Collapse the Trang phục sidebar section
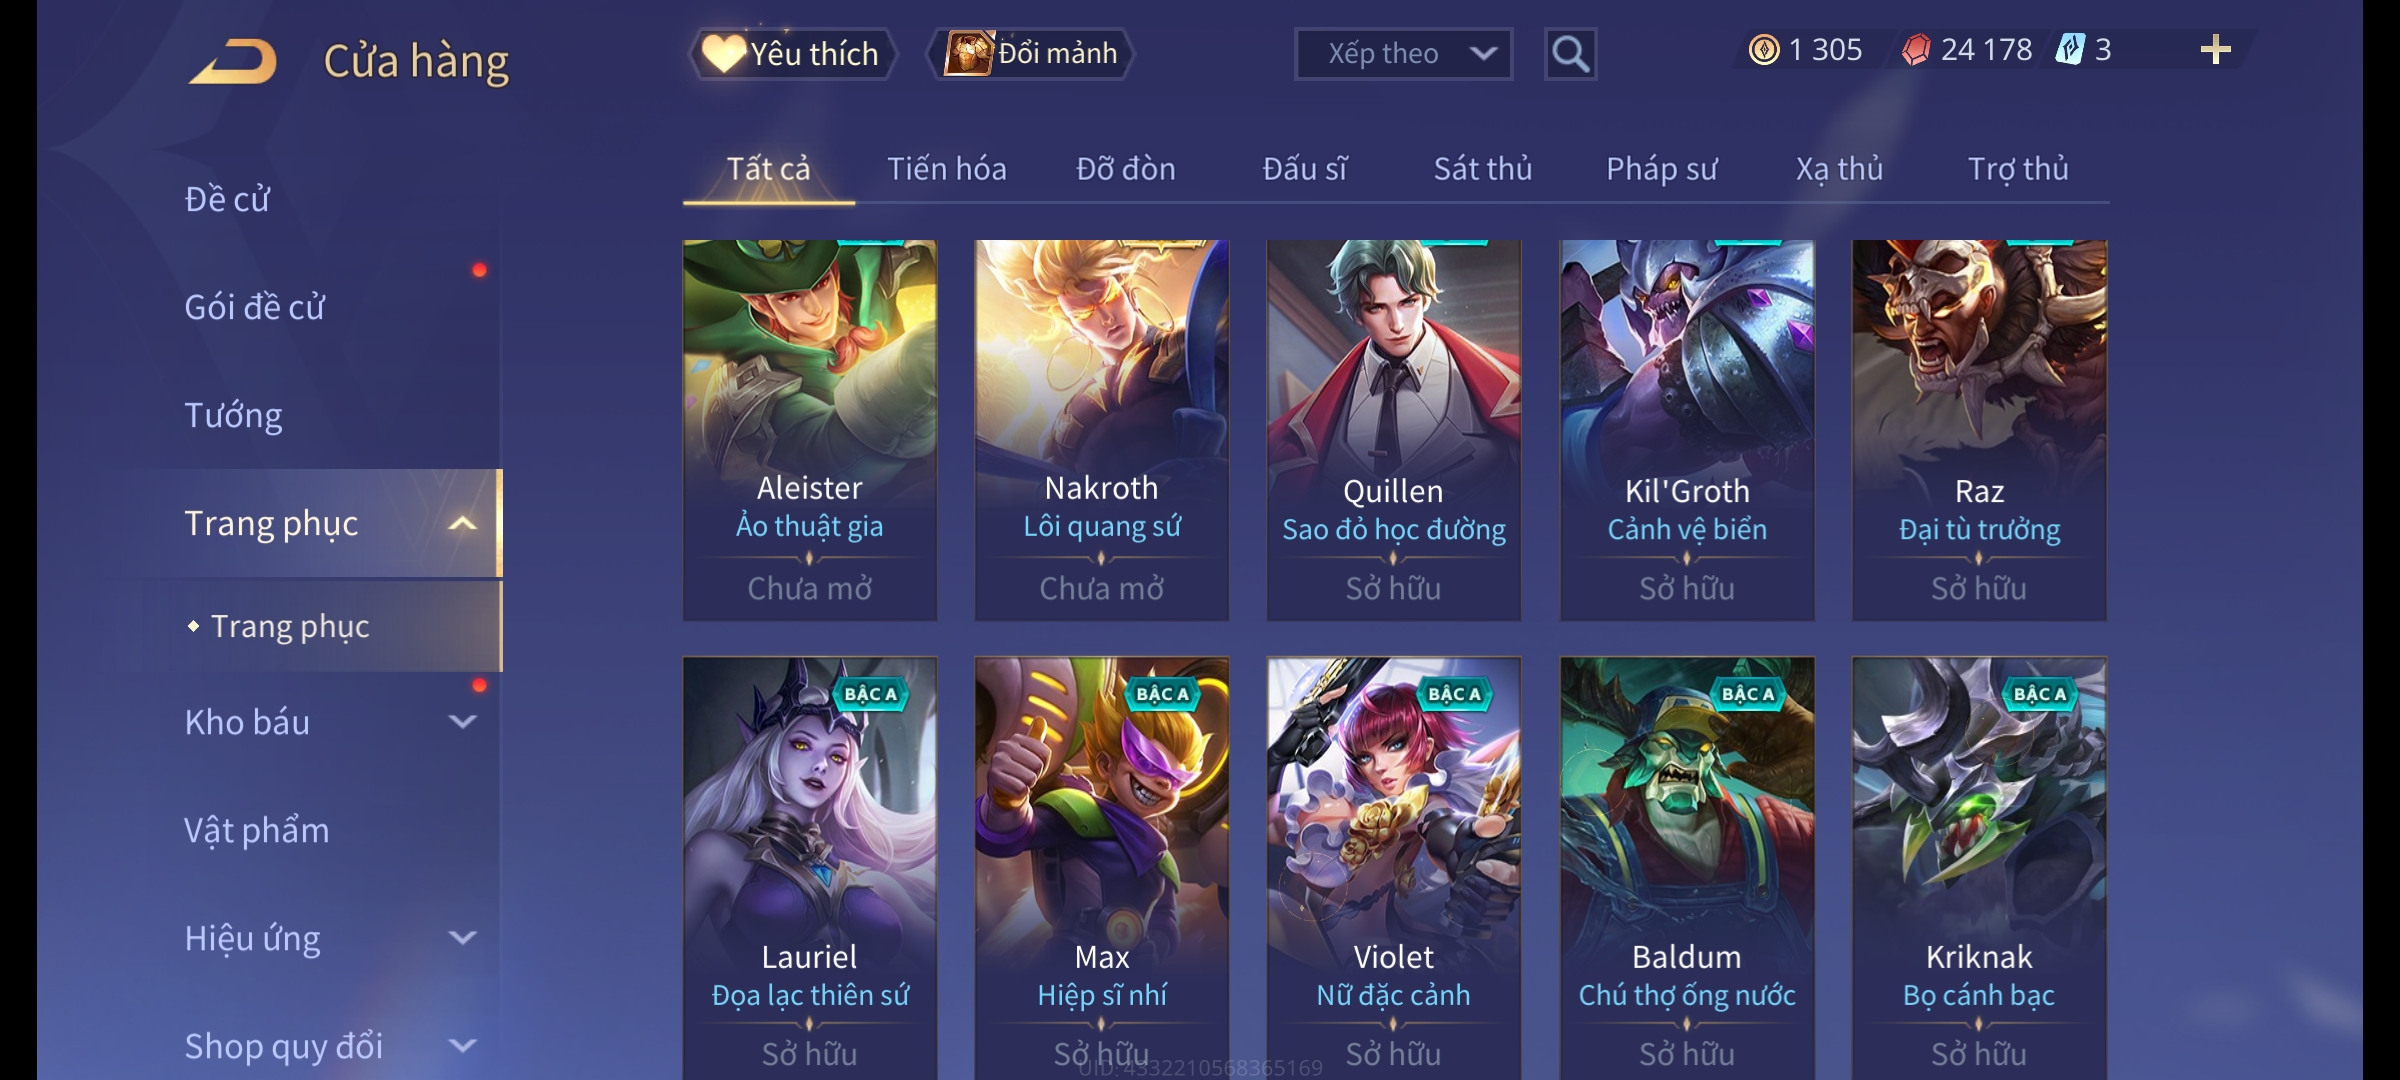The height and width of the screenshot is (1080, 2400). 462,524
